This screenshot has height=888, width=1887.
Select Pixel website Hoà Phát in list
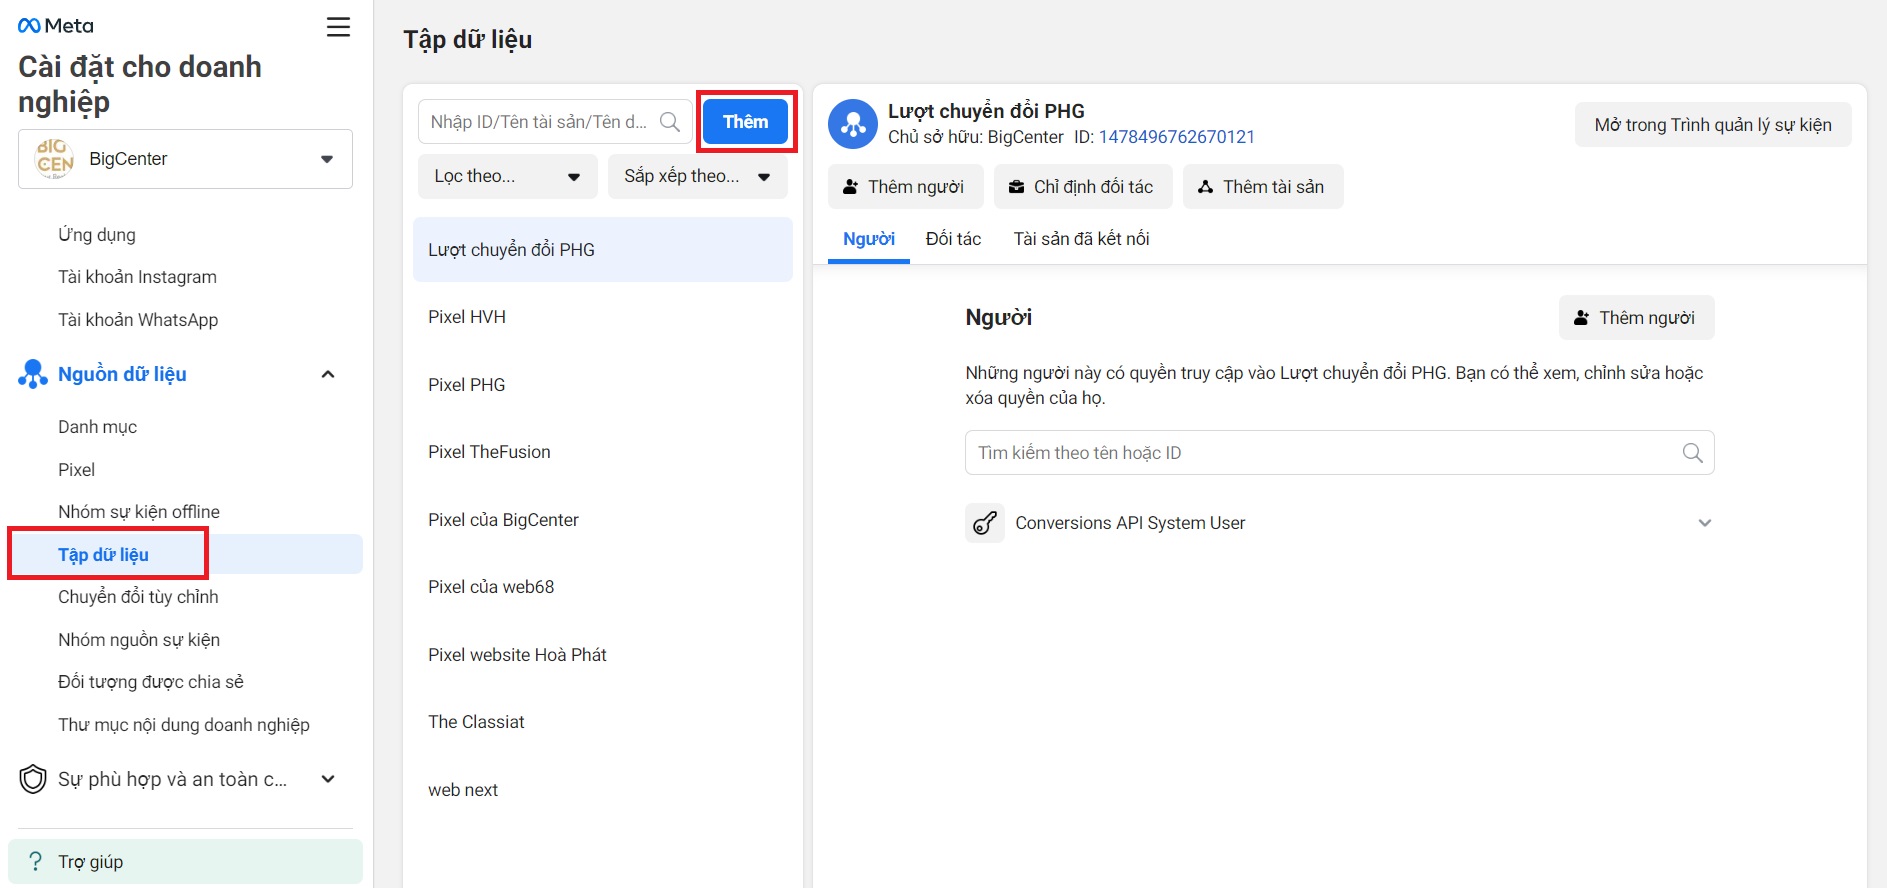pos(603,655)
